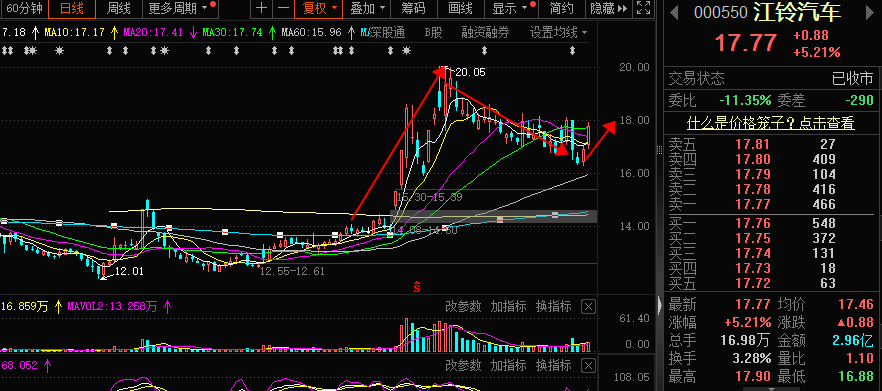Click the 委比 -11.35% value
This screenshot has height=391, width=882.
tap(745, 101)
